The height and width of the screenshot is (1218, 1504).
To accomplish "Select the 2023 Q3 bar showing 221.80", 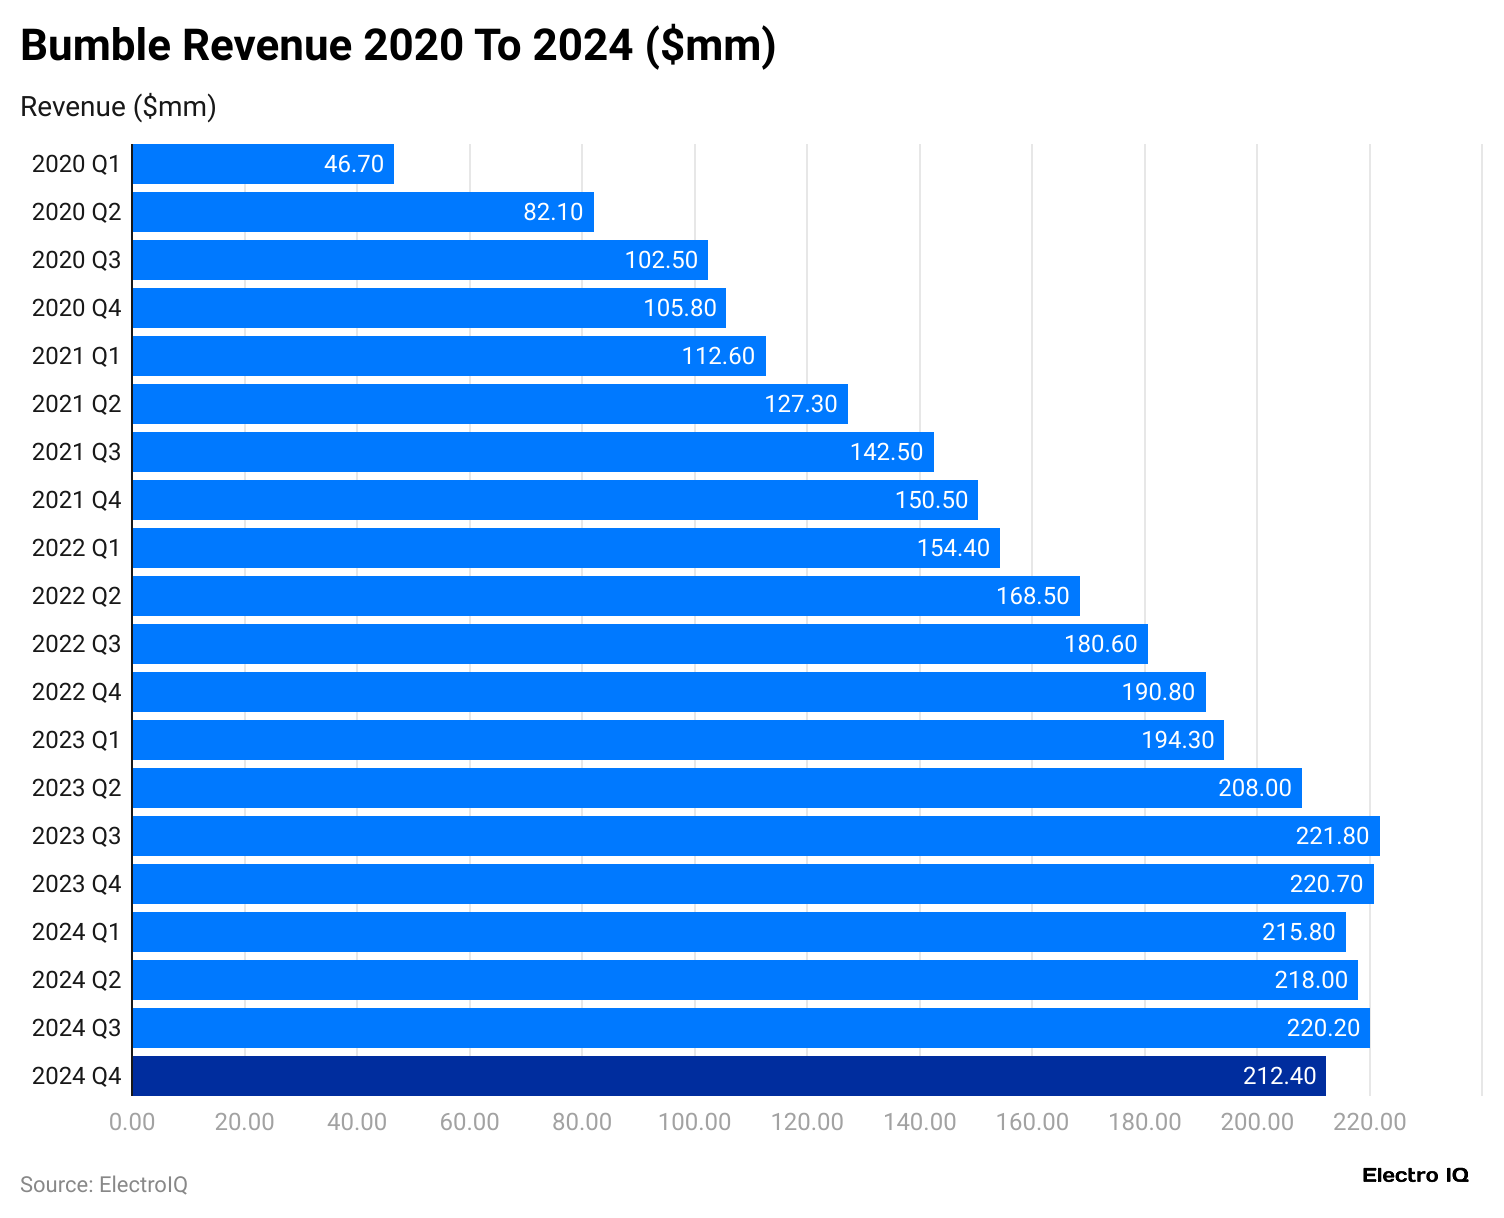I will click(x=756, y=836).
